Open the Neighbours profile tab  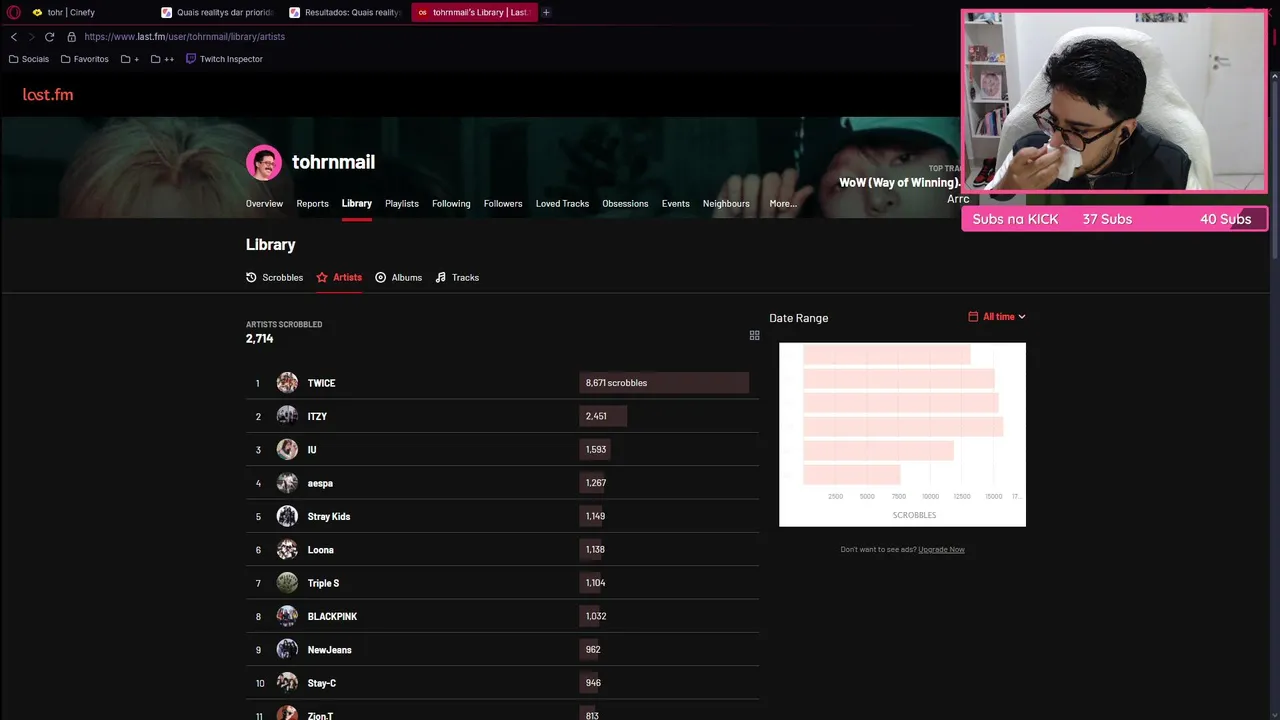point(726,204)
